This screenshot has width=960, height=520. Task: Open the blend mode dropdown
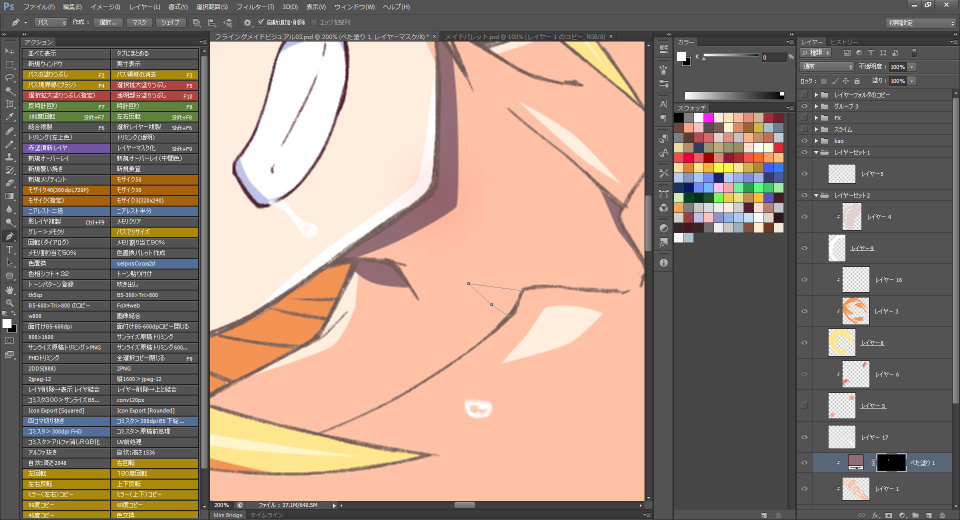pyautogui.click(x=827, y=67)
